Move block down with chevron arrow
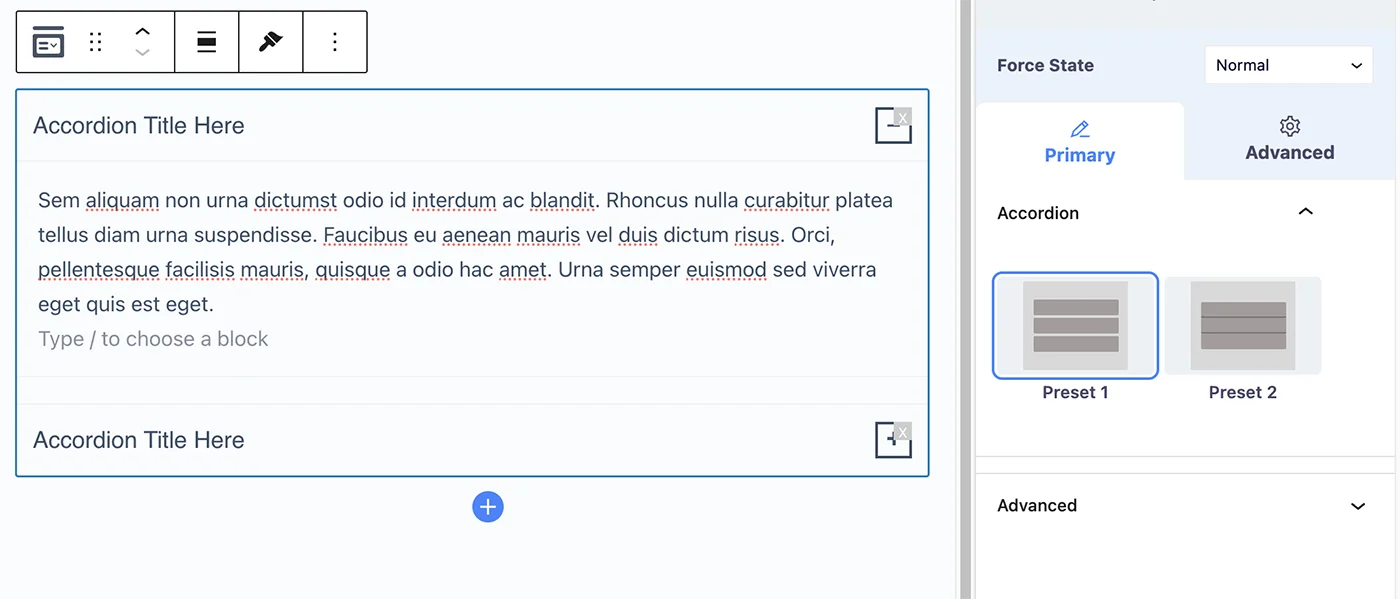Image resolution: width=1400 pixels, height=599 pixels. pyautogui.click(x=142, y=52)
